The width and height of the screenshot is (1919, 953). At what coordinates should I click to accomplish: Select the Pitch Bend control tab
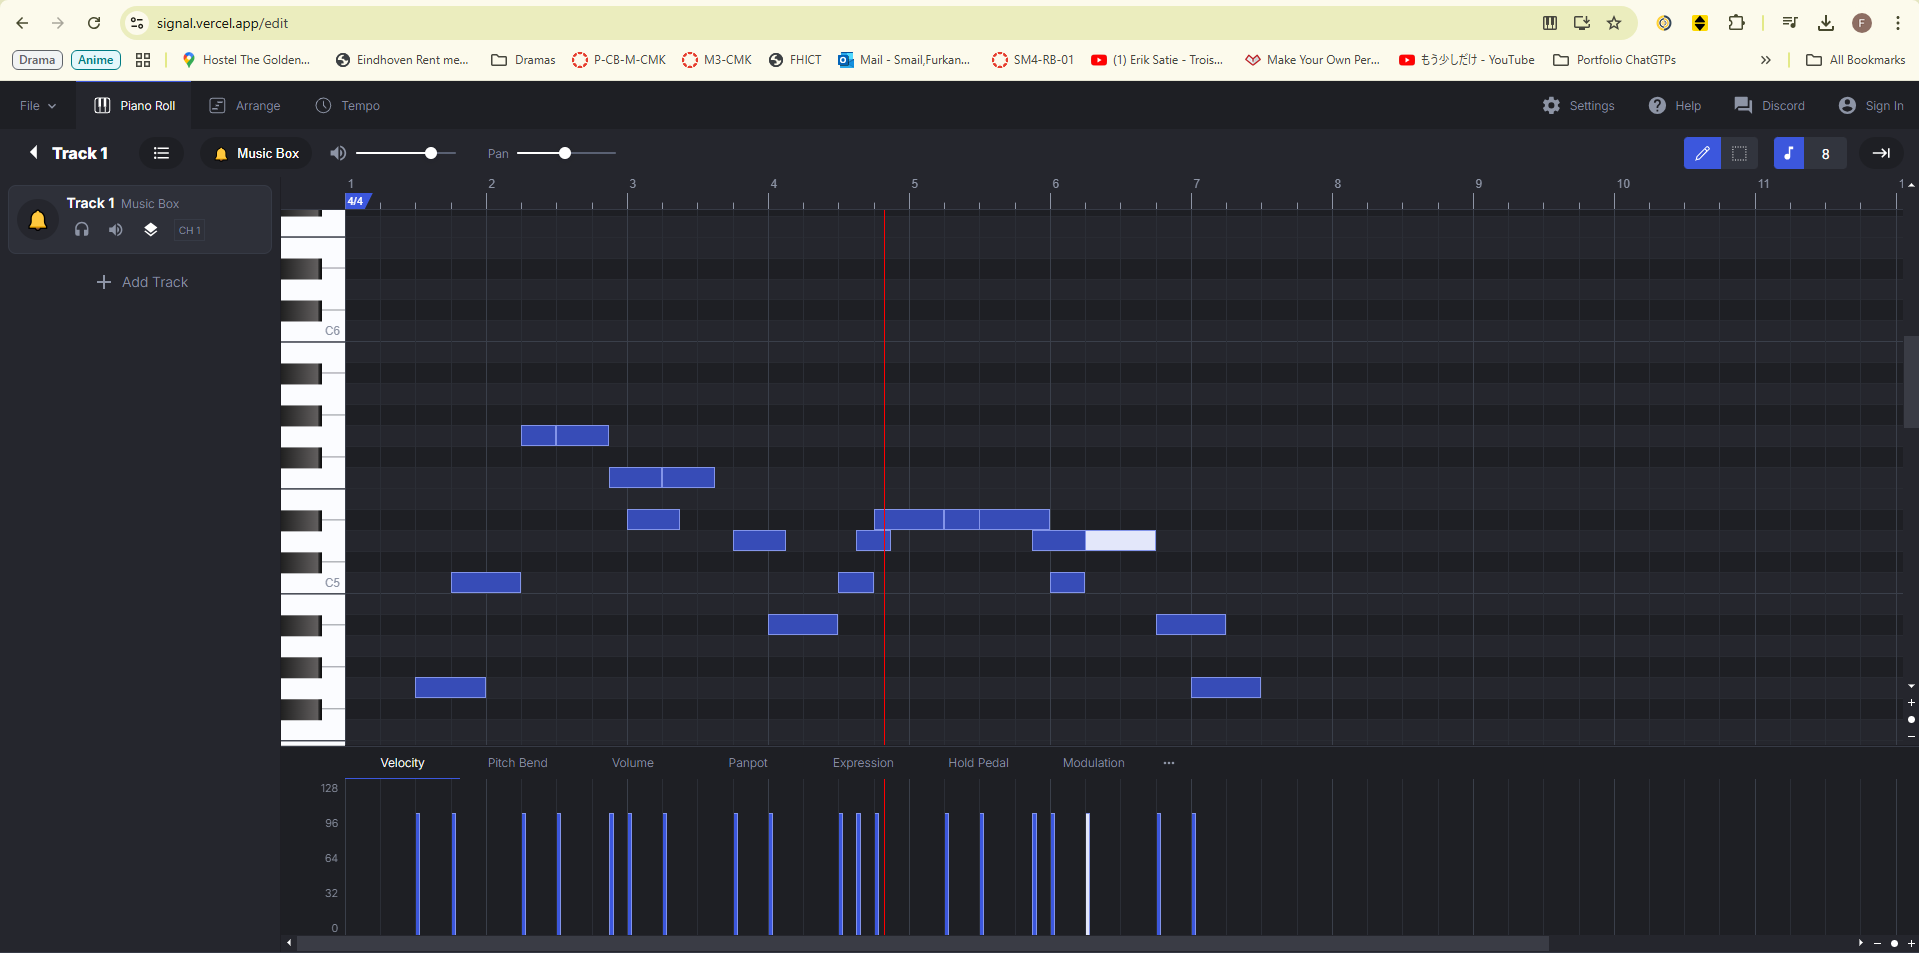(x=517, y=763)
